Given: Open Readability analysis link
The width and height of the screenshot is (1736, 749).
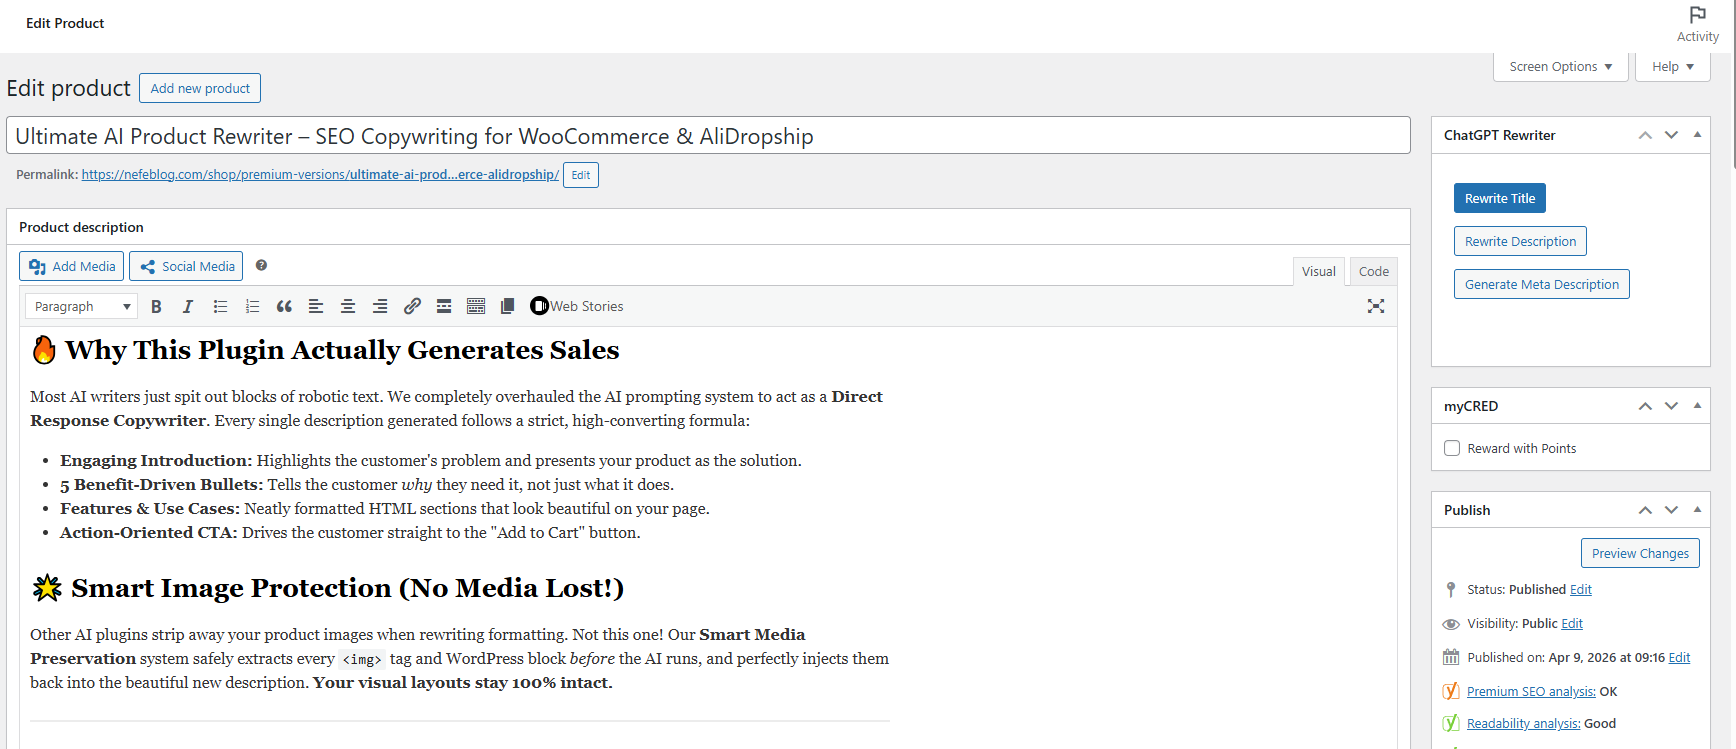Looking at the screenshot, I should (1524, 723).
